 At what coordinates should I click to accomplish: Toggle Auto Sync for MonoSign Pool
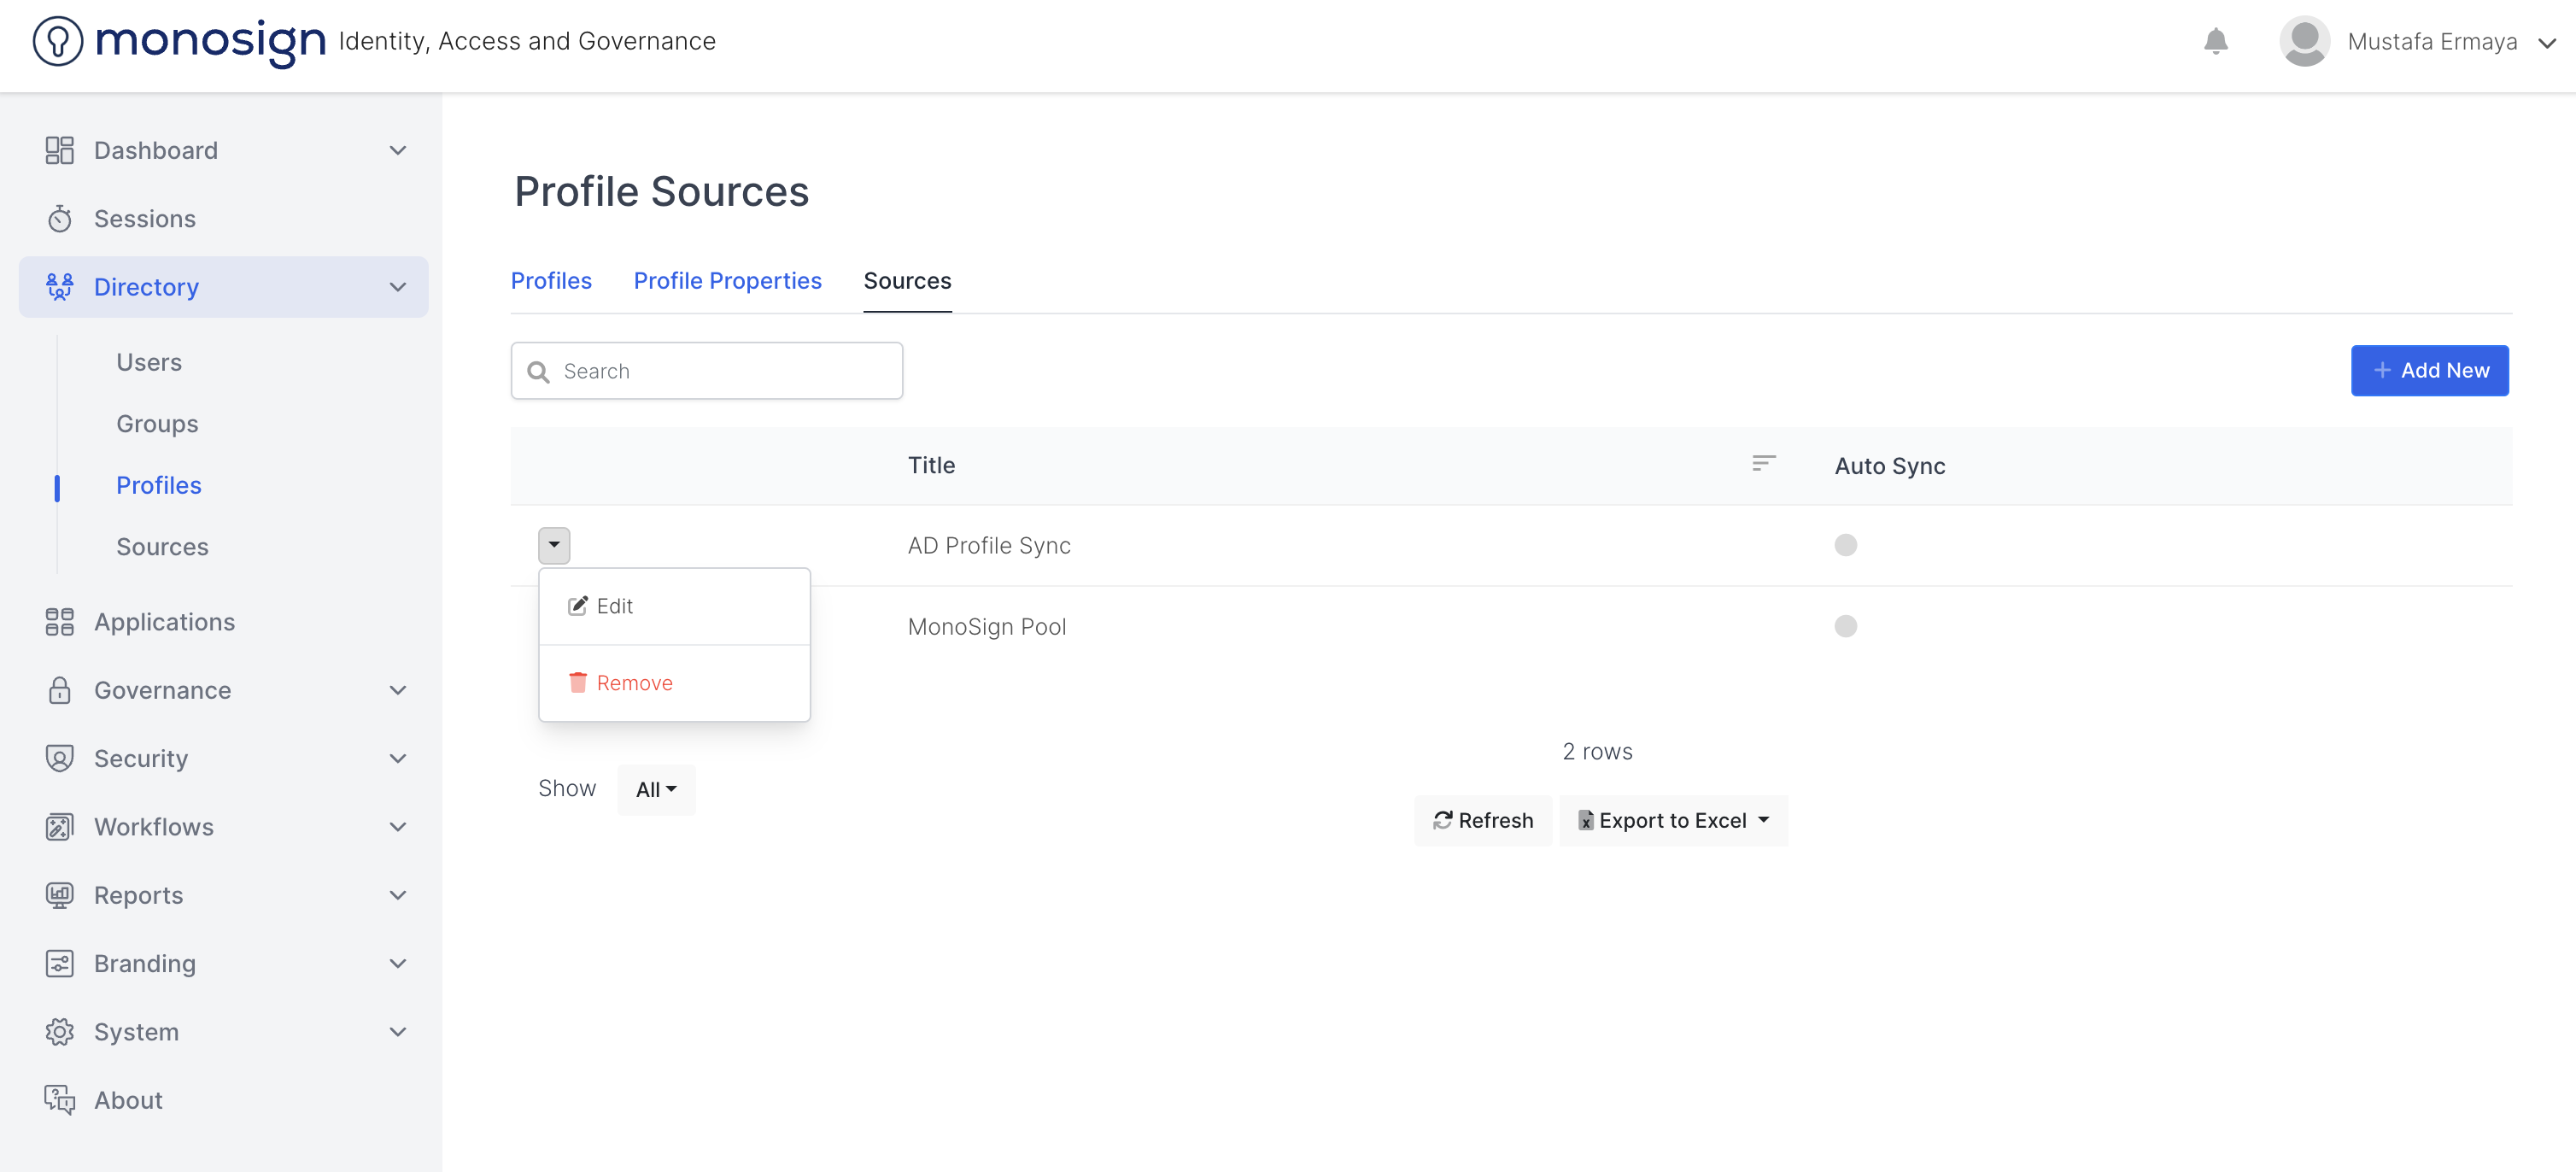point(1845,626)
